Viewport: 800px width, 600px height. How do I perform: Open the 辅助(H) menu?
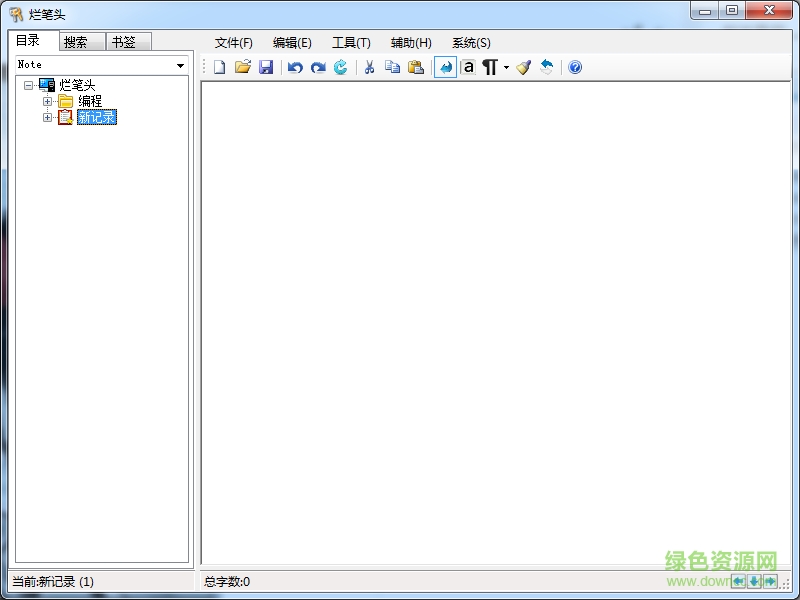(411, 43)
